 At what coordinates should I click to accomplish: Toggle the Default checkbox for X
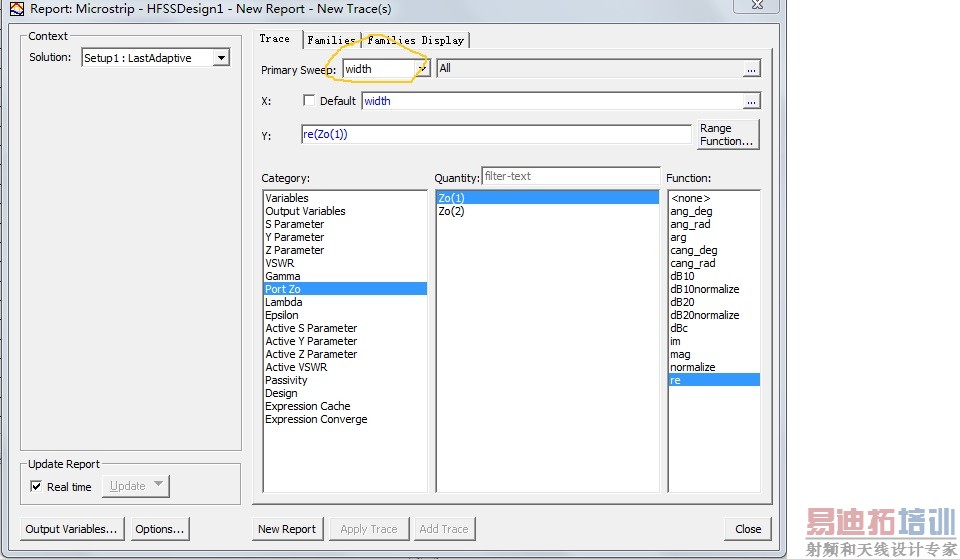(x=309, y=101)
